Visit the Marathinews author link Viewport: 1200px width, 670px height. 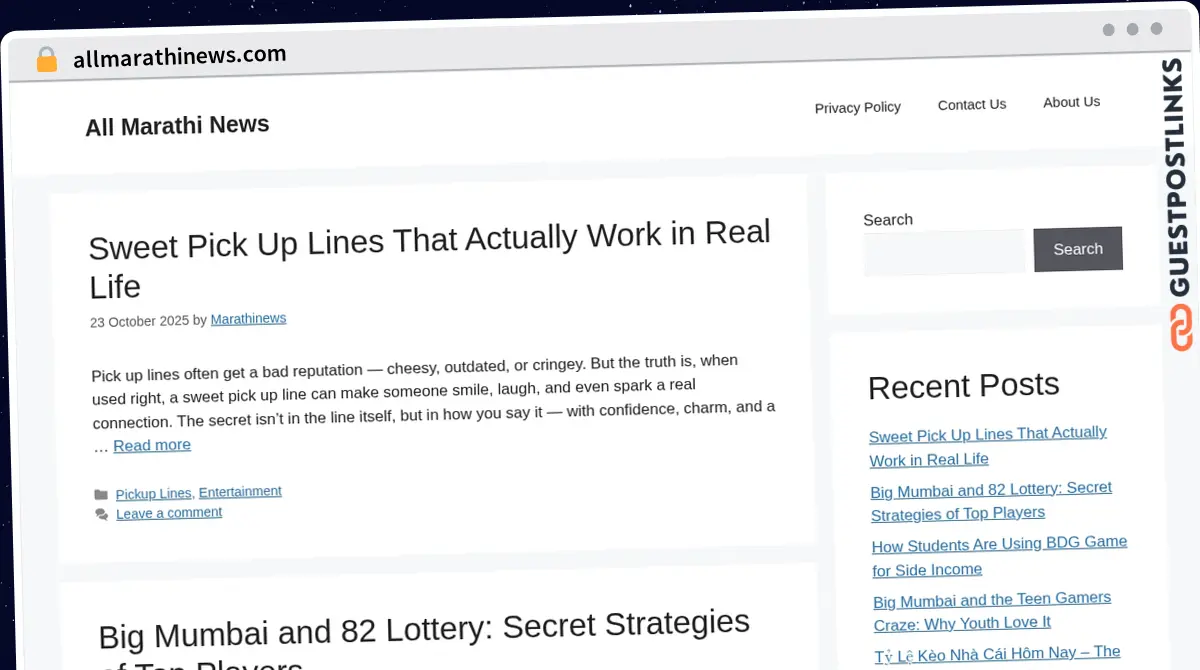(x=248, y=319)
